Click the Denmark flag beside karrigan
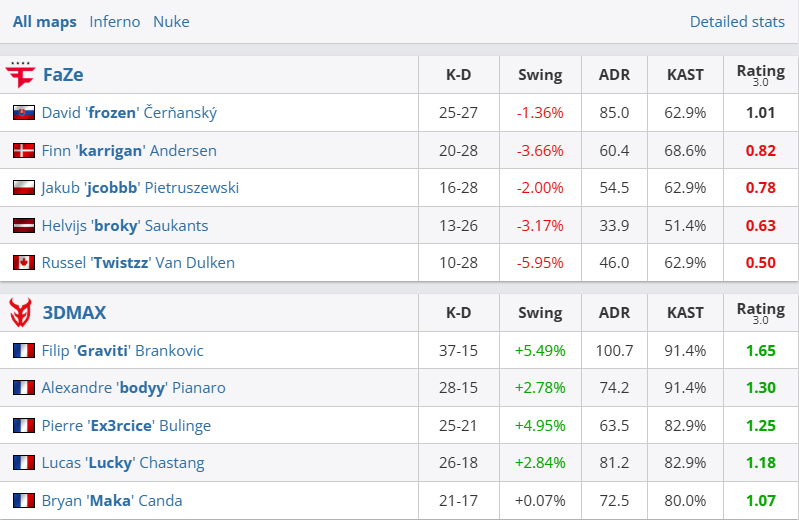 click(24, 151)
